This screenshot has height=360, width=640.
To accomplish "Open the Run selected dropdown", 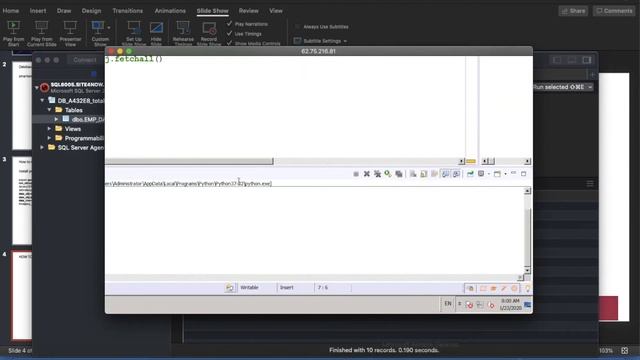I will click(x=590, y=87).
